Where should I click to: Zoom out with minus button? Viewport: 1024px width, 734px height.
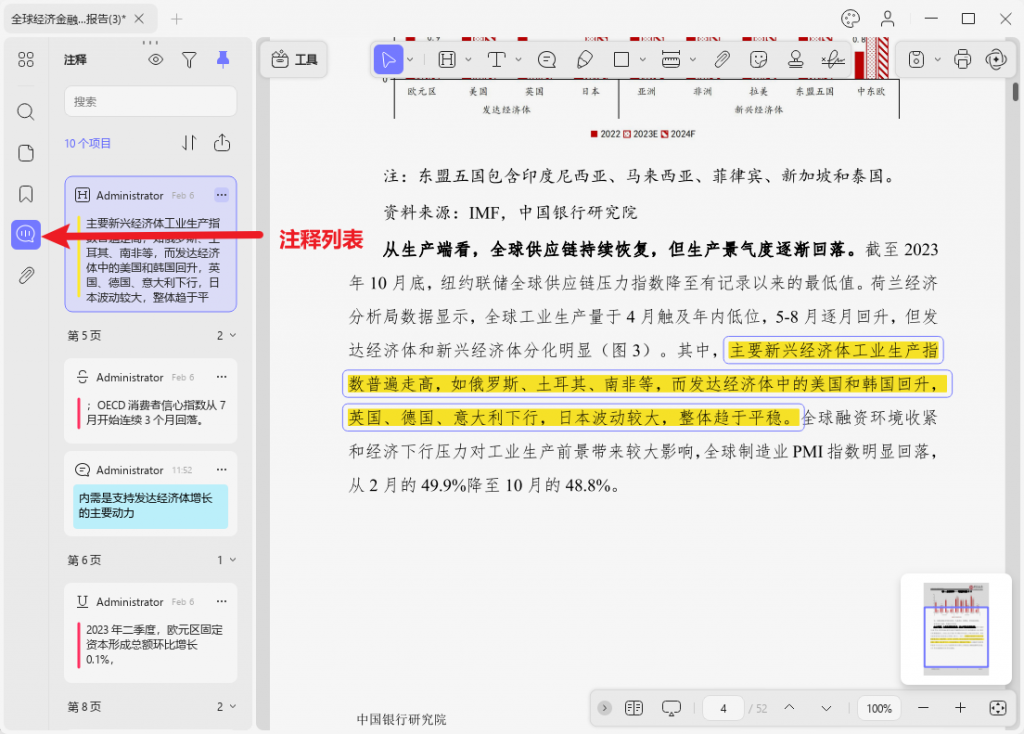(x=923, y=708)
